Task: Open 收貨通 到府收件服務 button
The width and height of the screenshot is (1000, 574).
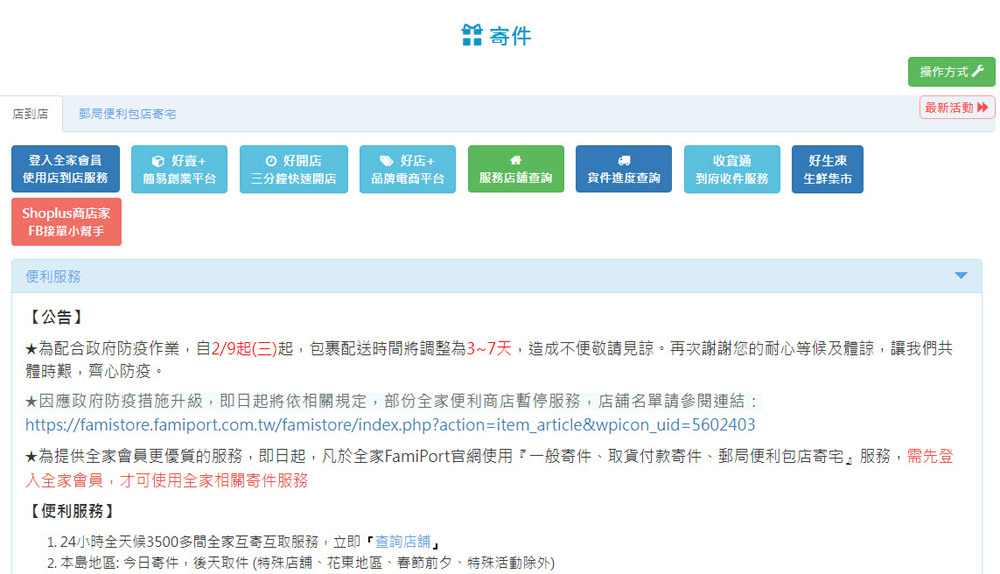Action: pyautogui.click(x=732, y=169)
